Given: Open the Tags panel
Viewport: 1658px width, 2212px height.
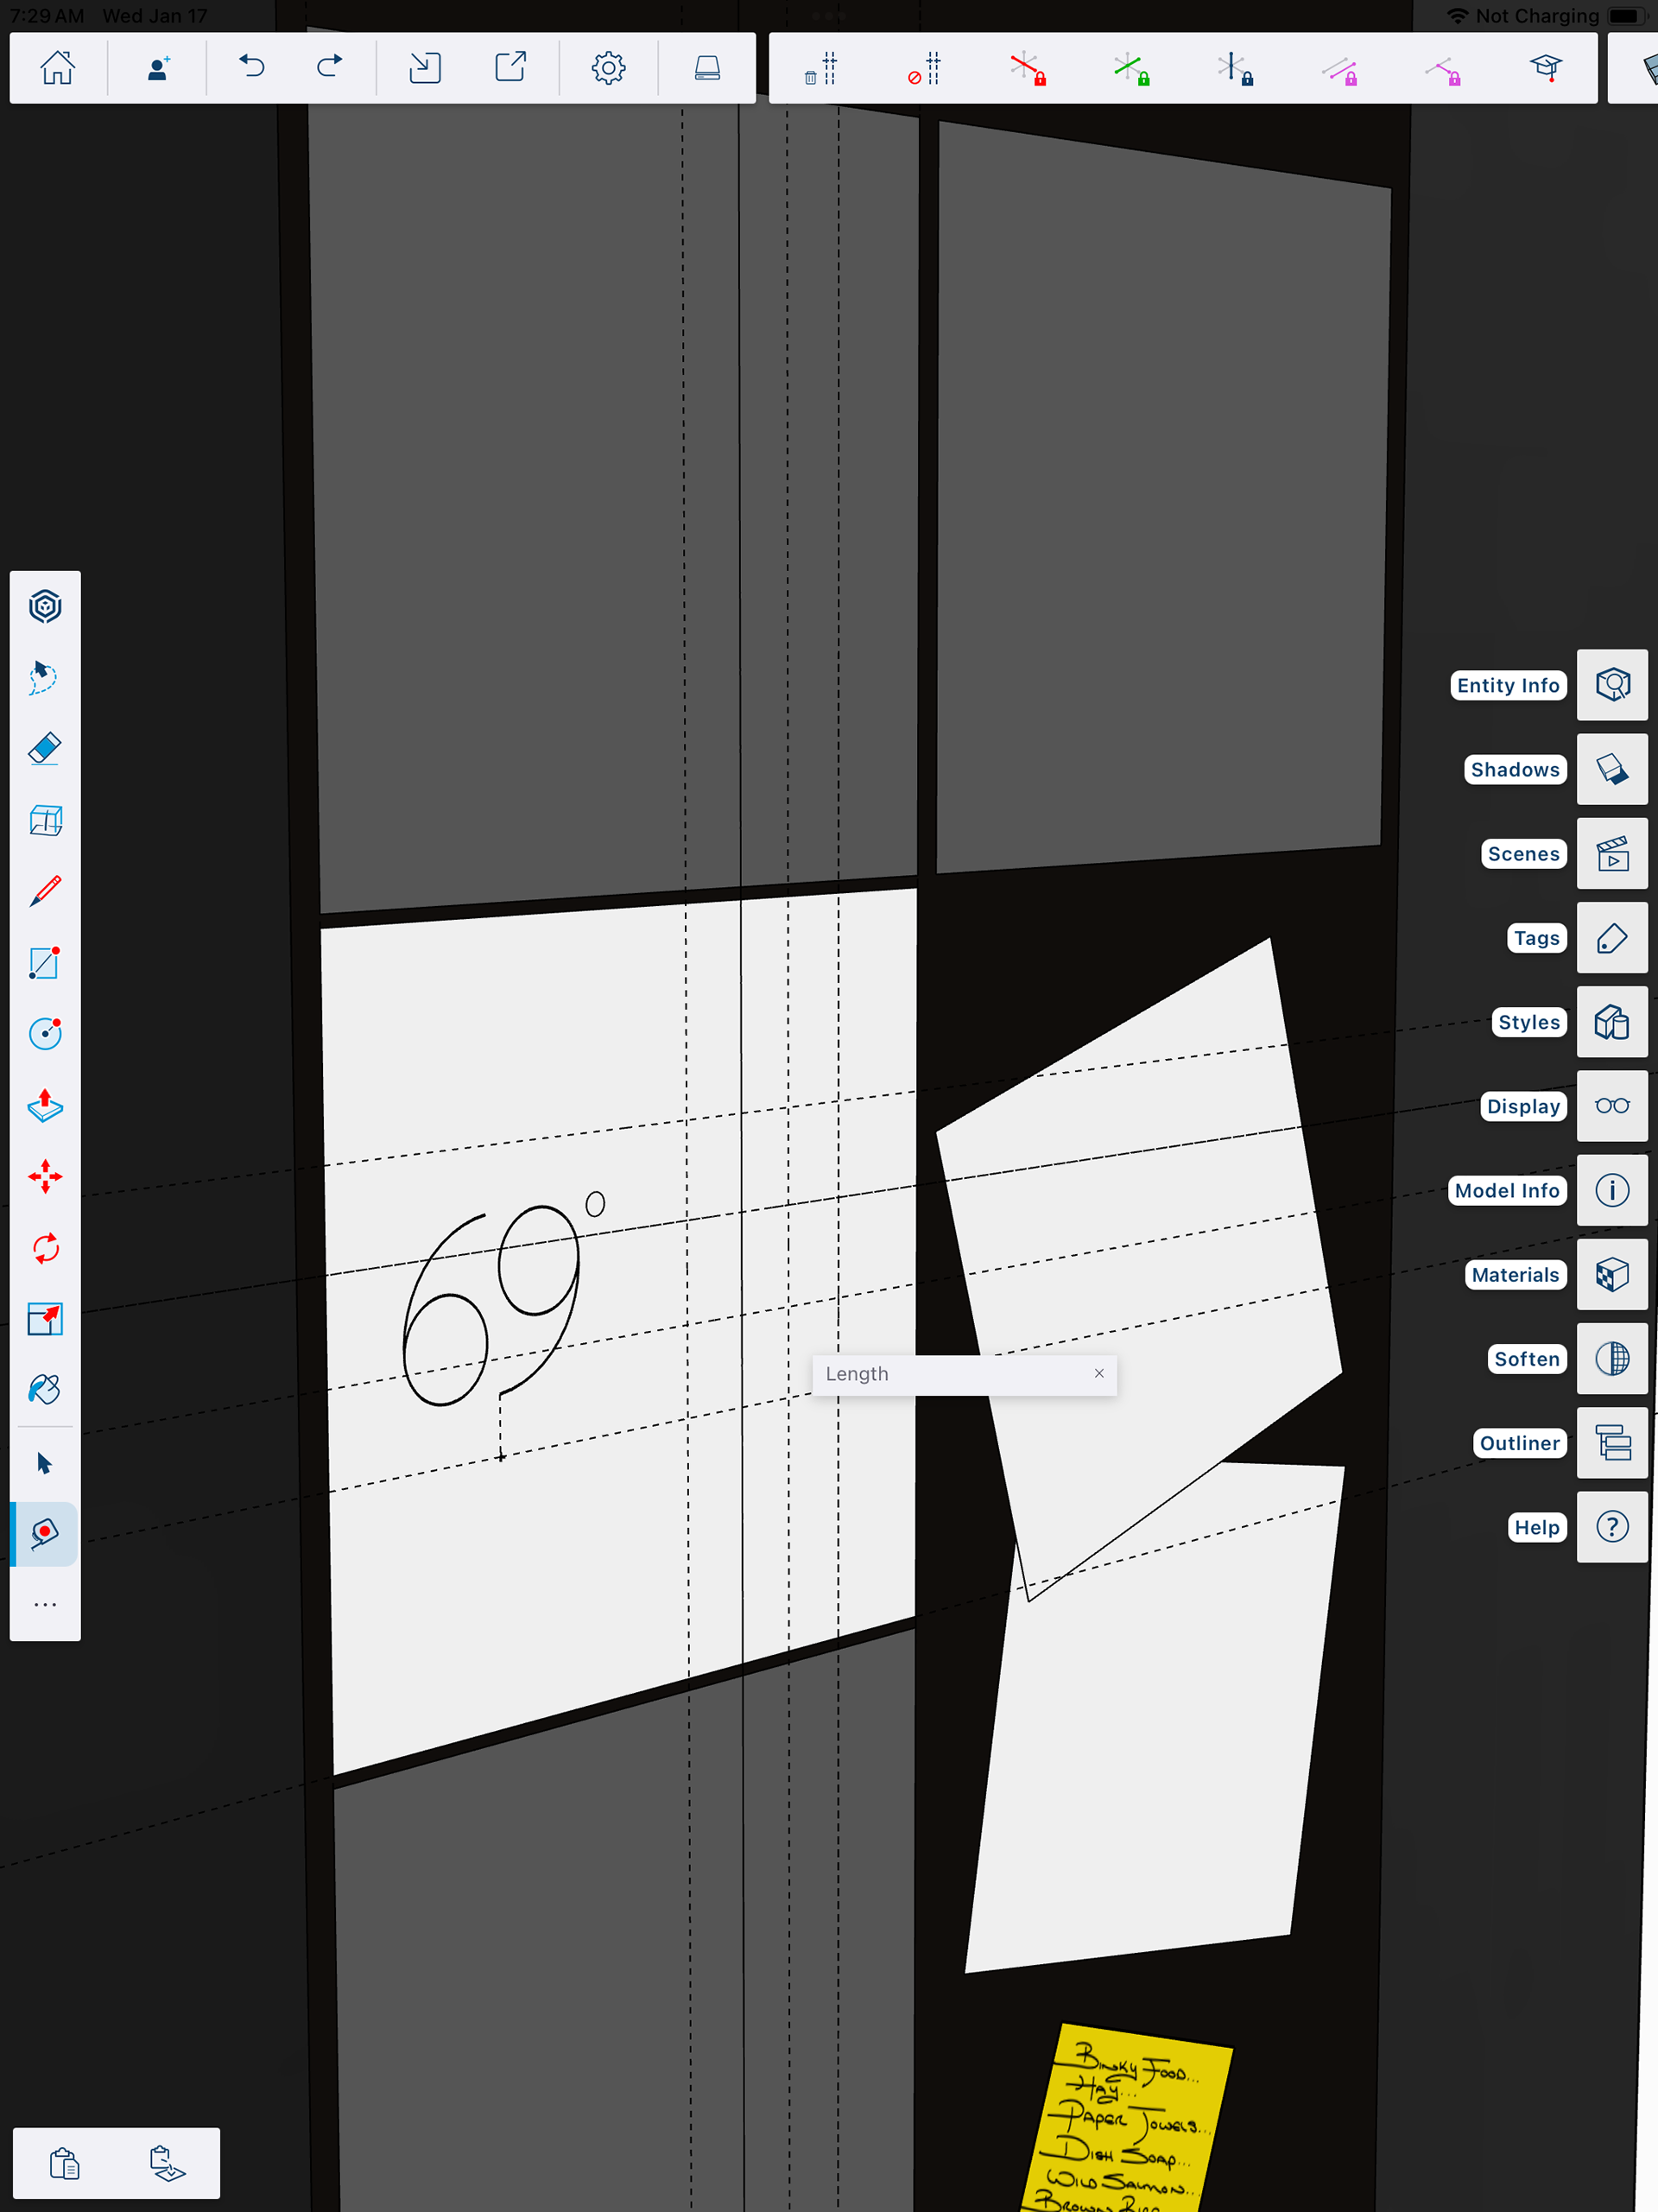Looking at the screenshot, I should (1612, 938).
